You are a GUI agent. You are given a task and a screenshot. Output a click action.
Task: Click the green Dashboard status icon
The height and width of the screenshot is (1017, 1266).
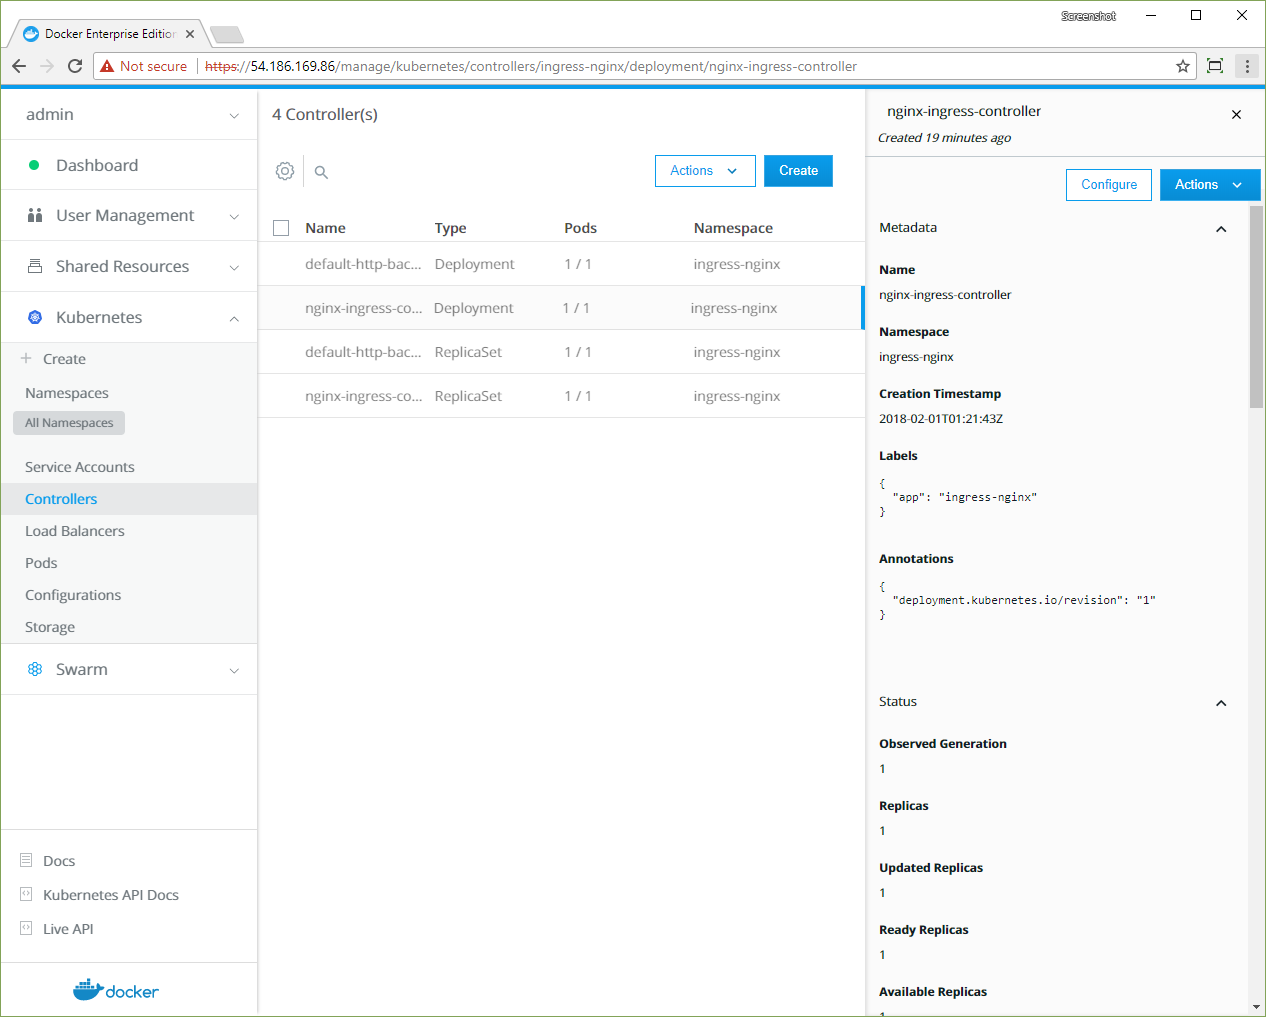[34, 165]
